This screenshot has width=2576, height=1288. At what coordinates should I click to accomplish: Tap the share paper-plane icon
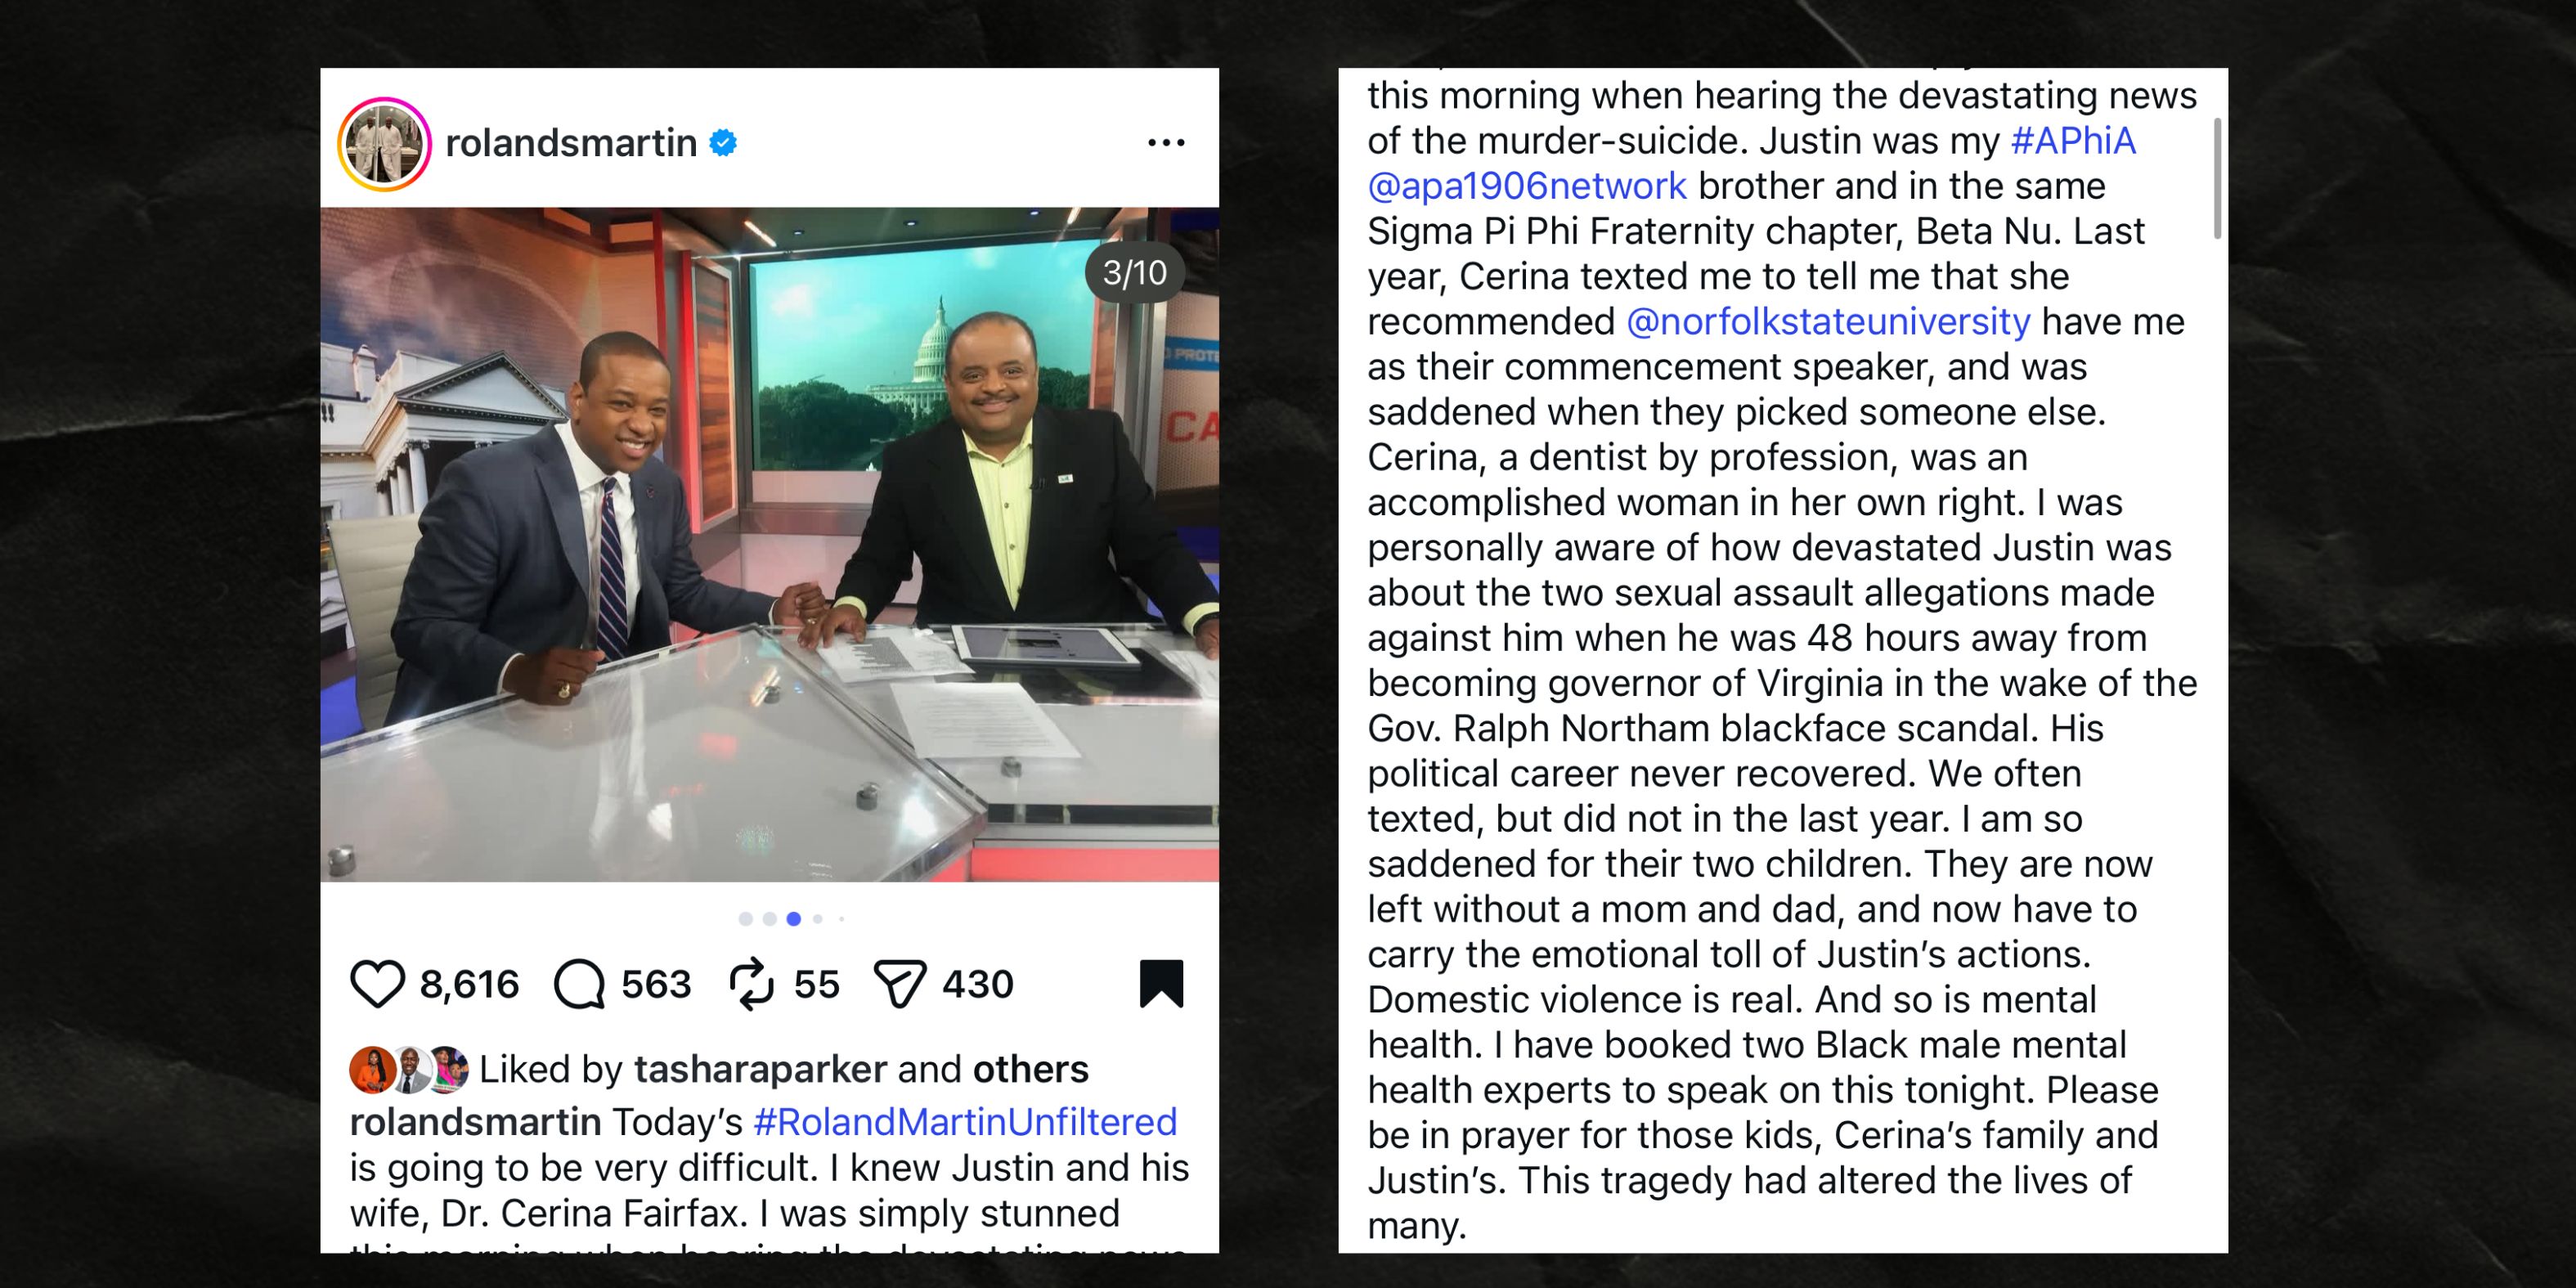900,984
